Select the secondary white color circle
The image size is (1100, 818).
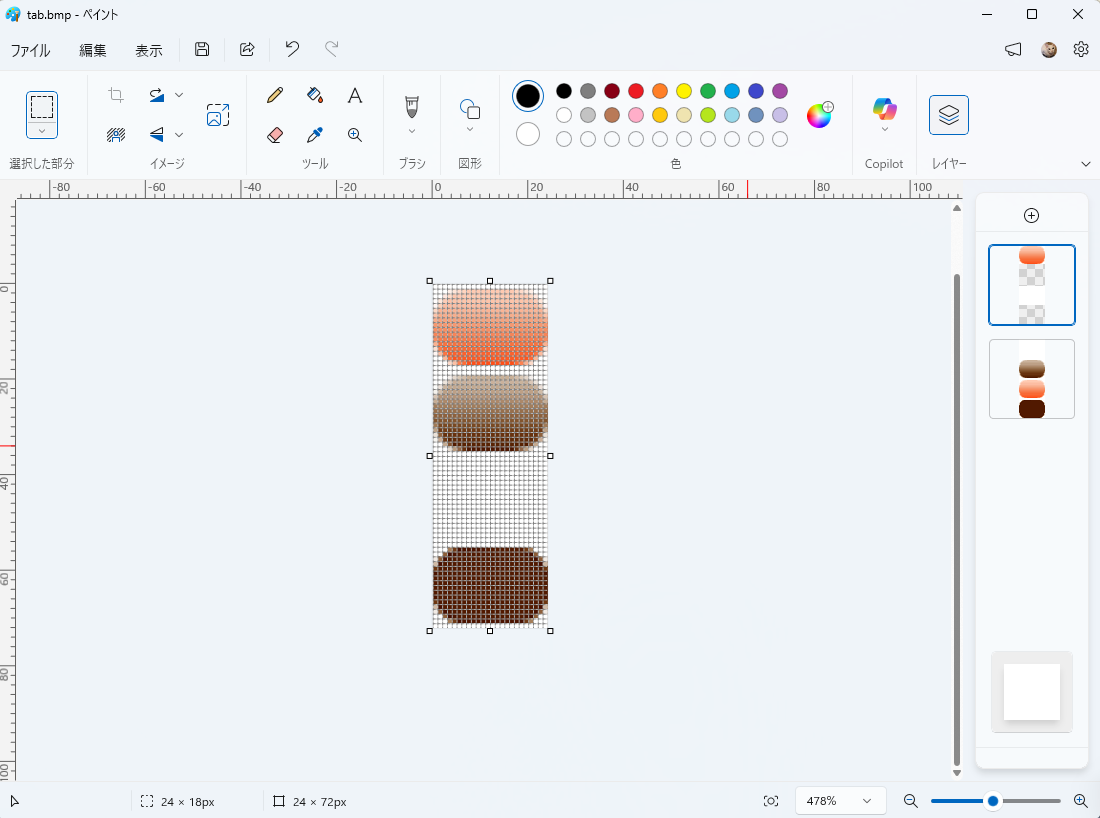(x=528, y=134)
